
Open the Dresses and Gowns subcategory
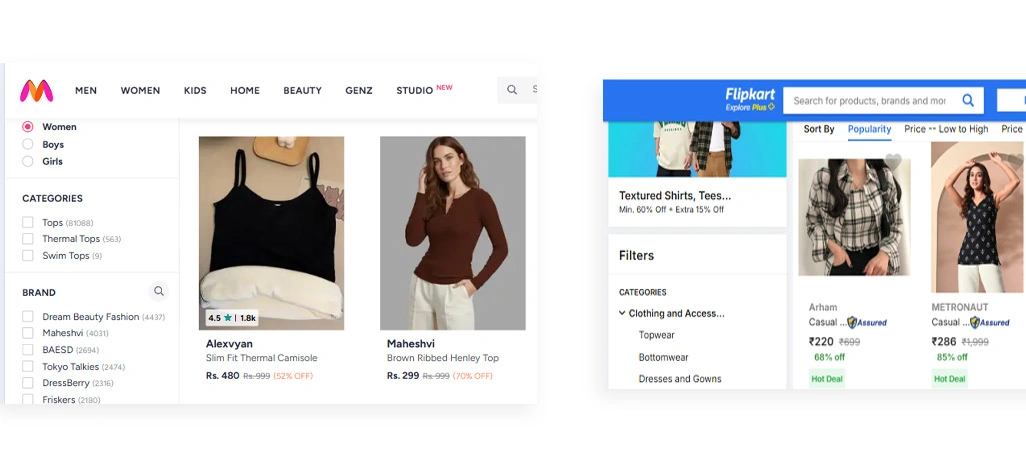(680, 379)
